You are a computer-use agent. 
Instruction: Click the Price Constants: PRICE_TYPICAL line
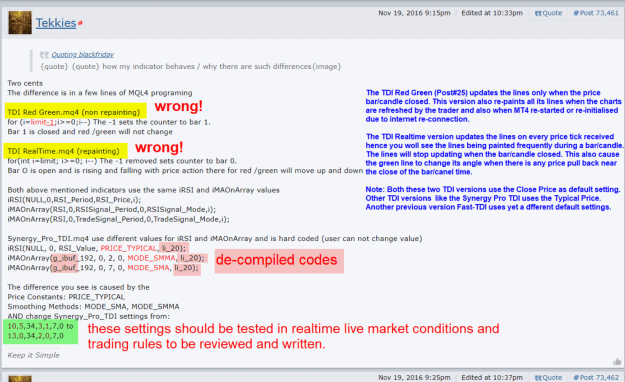click(66, 297)
